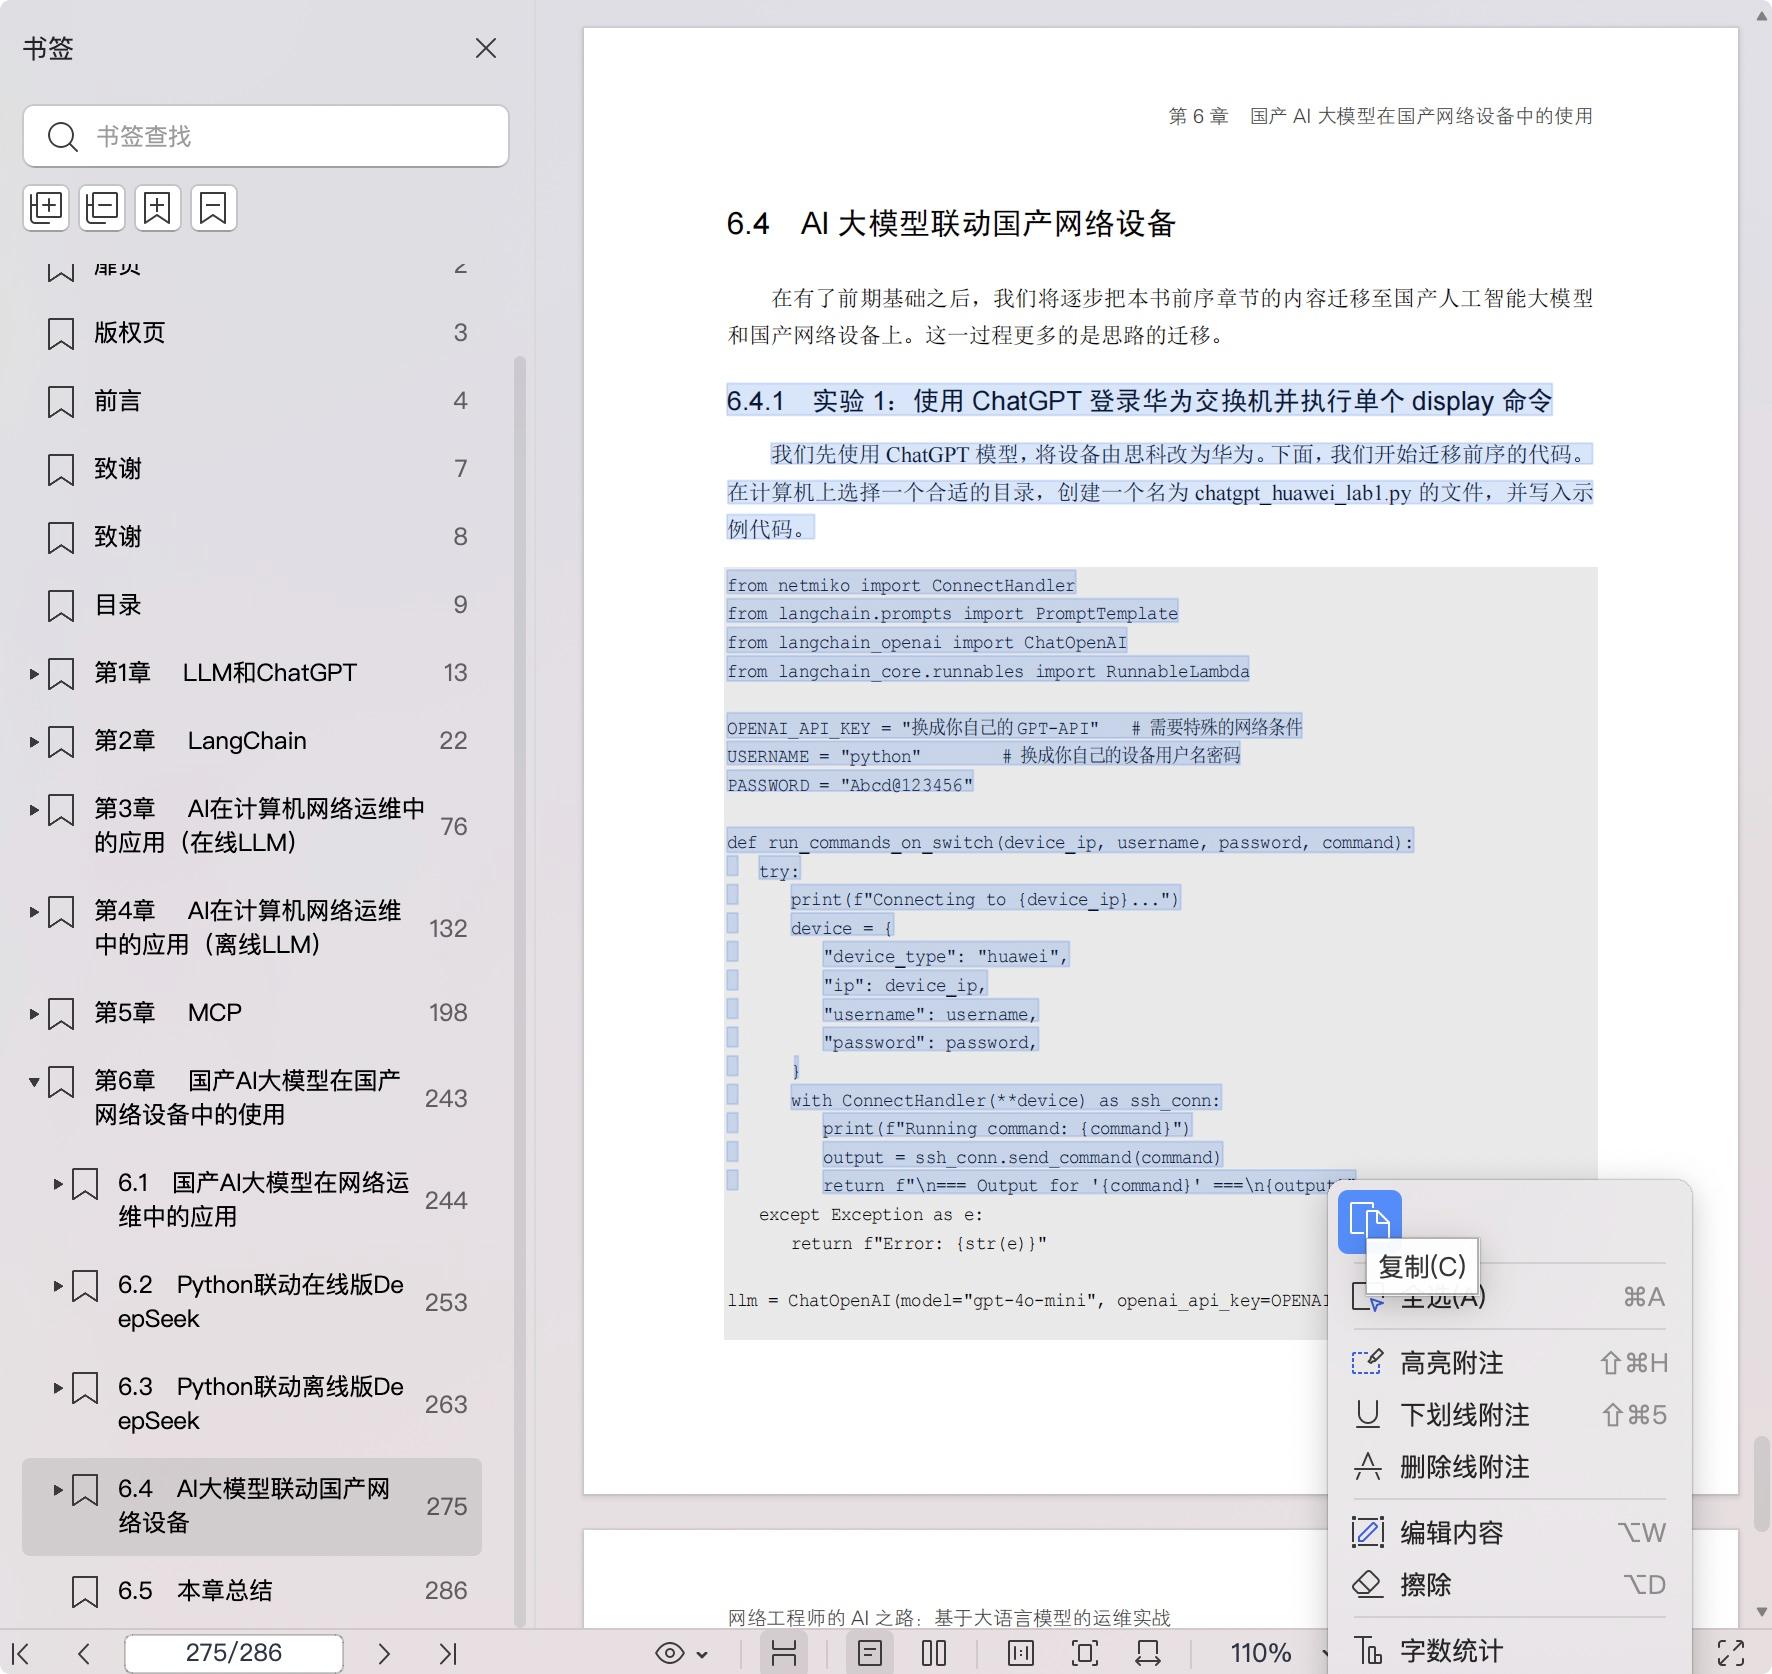Expand chapter 第5章 MCP bookmark
Image resolution: width=1772 pixels, height=1674 pixels.
[32, 1013]
